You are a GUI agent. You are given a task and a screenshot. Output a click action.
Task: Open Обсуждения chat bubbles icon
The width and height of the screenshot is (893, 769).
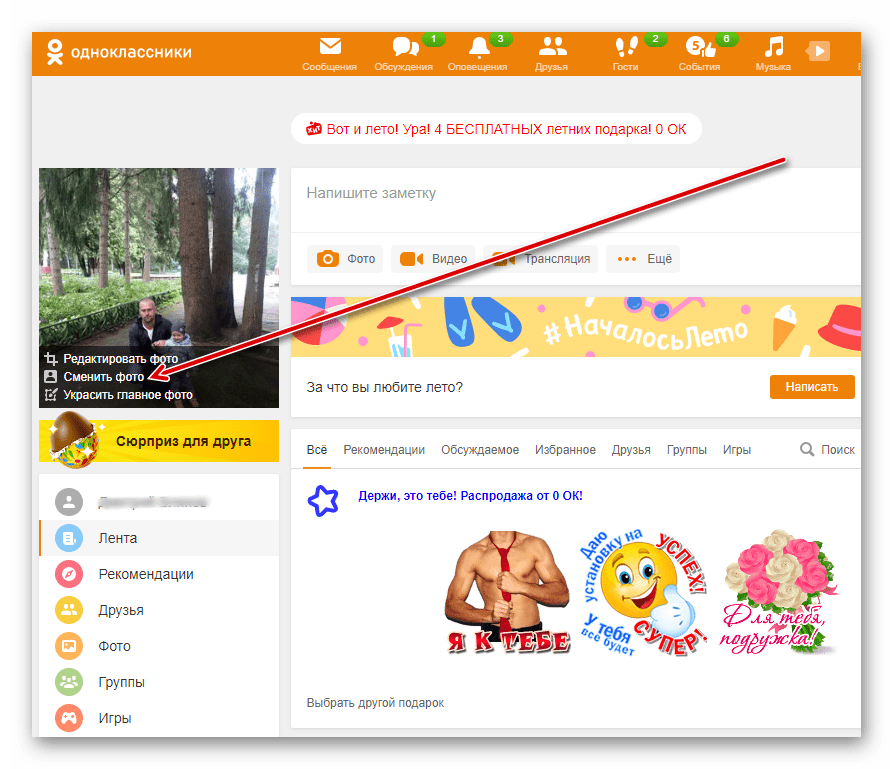(405, 47)
